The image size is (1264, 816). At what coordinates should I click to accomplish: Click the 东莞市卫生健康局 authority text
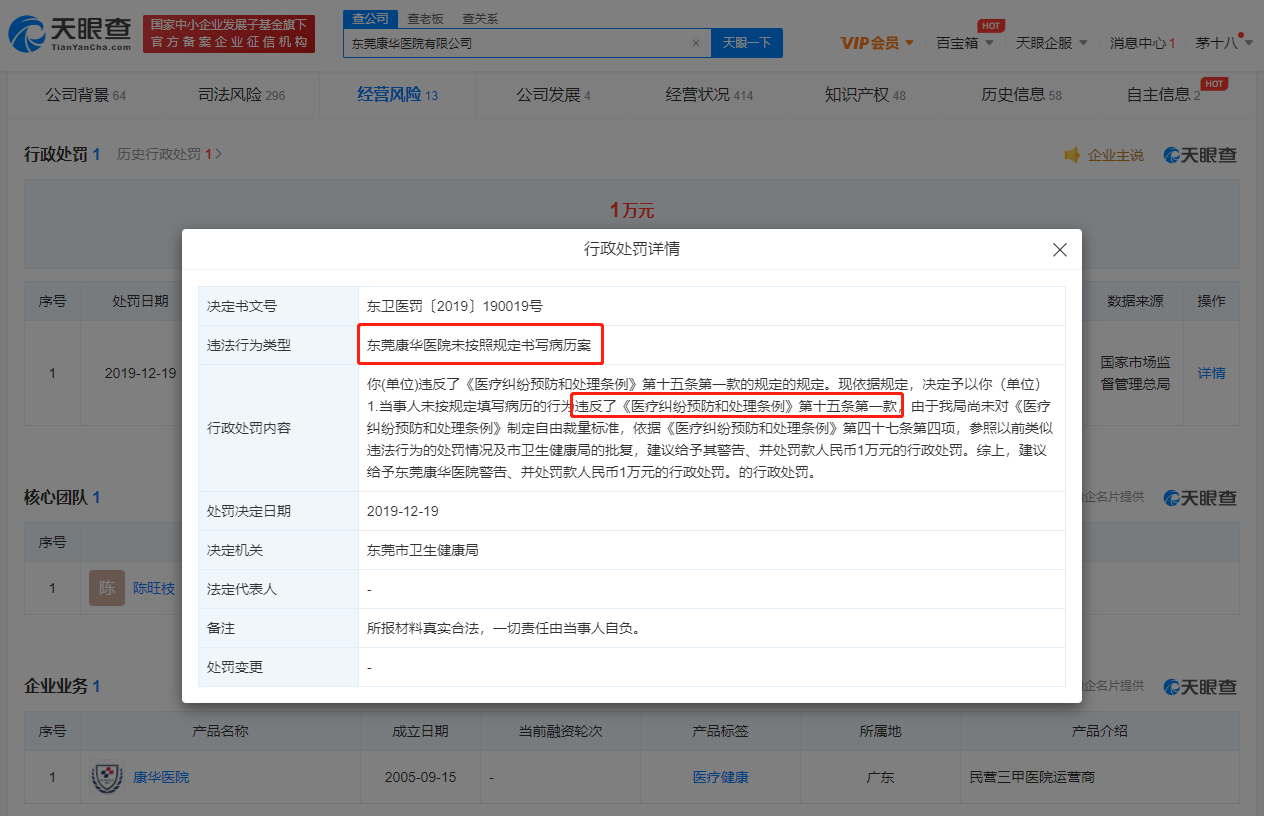tap(422, 550)
